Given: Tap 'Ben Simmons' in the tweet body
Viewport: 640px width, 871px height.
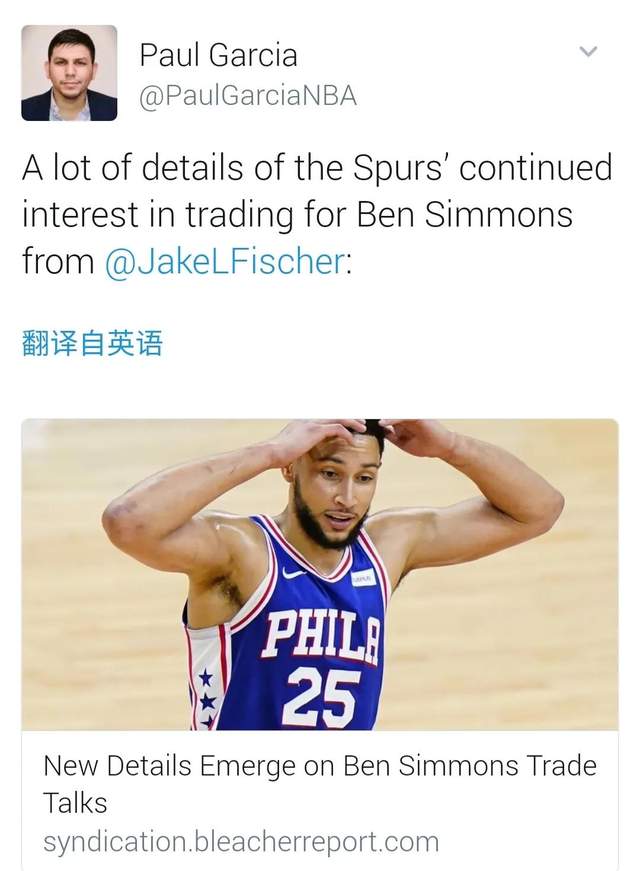Looking at the screenshot, I should [x=464, y=214].
